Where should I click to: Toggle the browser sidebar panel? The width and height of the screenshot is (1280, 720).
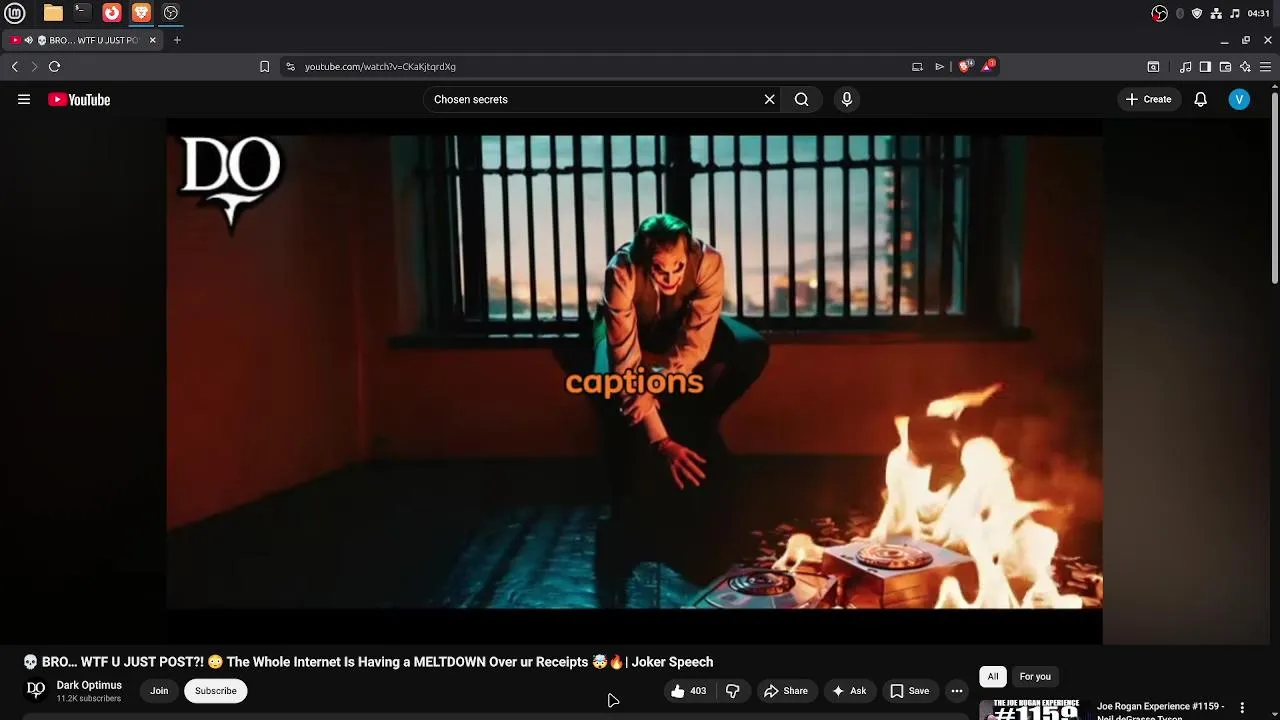tap(1205, 66)
